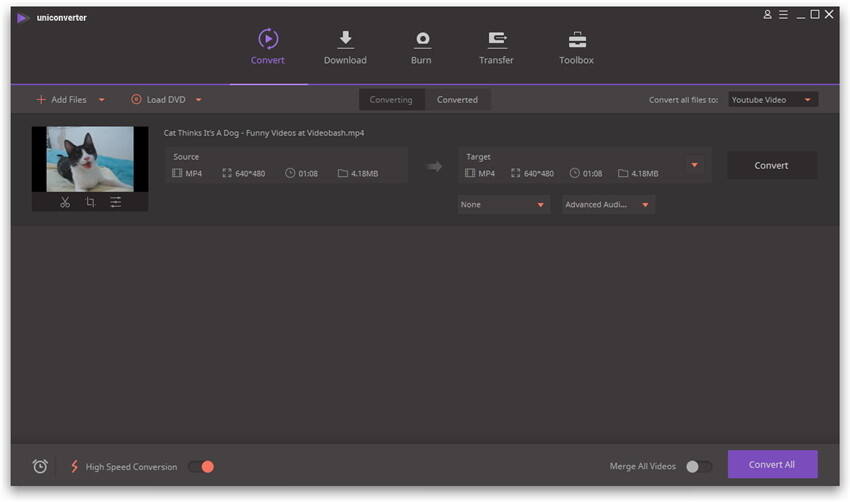Click the source MP4 format icon
Image resolution: width=850 pixels, height=502 pixels.
click(177, 173)
